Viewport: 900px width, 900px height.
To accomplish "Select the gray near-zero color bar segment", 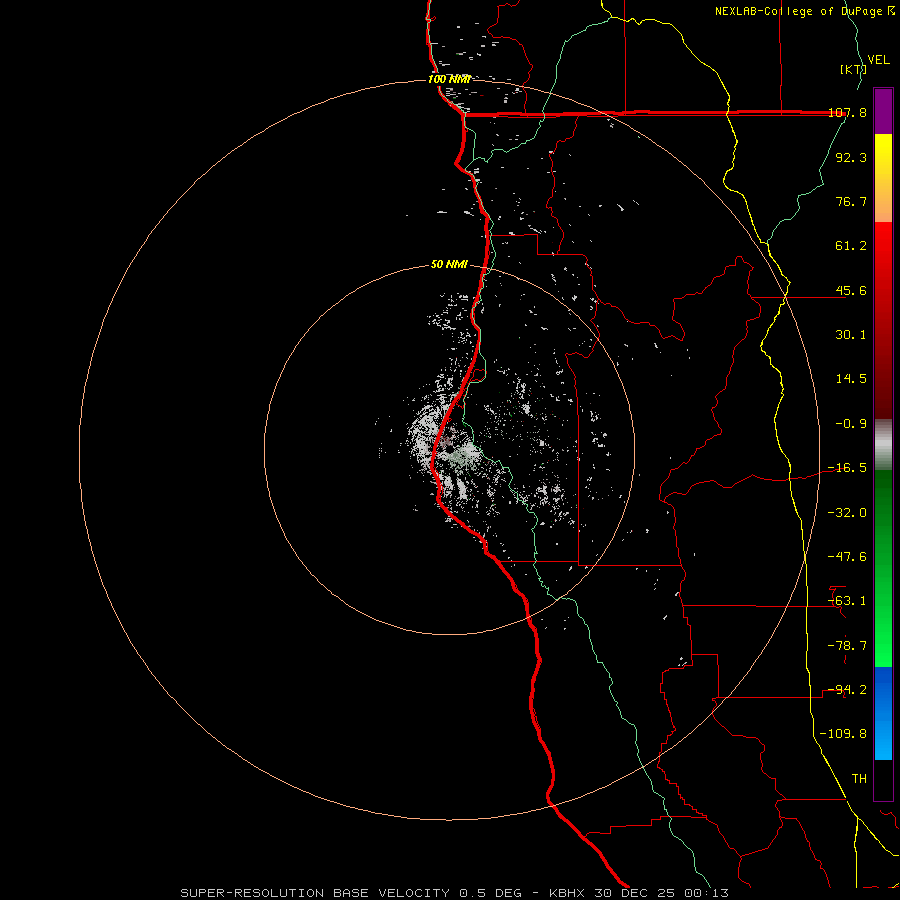I will (x=883, y=445).
